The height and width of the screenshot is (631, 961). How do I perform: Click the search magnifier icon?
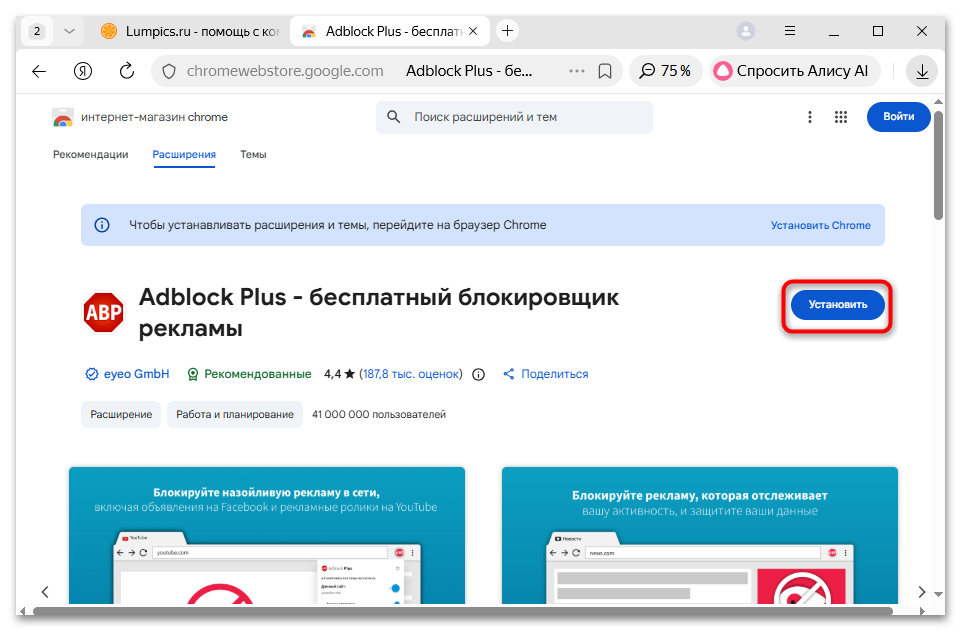coord(393,116)
